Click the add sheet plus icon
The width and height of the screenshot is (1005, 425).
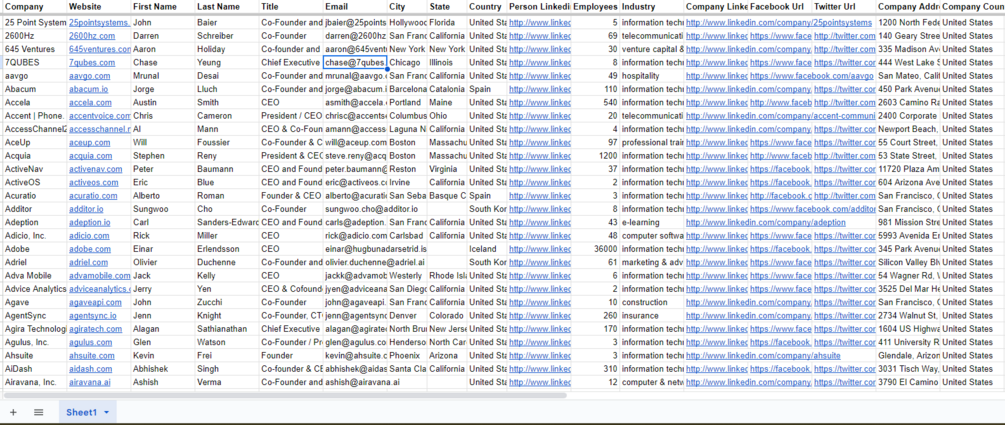coord(13,412)
